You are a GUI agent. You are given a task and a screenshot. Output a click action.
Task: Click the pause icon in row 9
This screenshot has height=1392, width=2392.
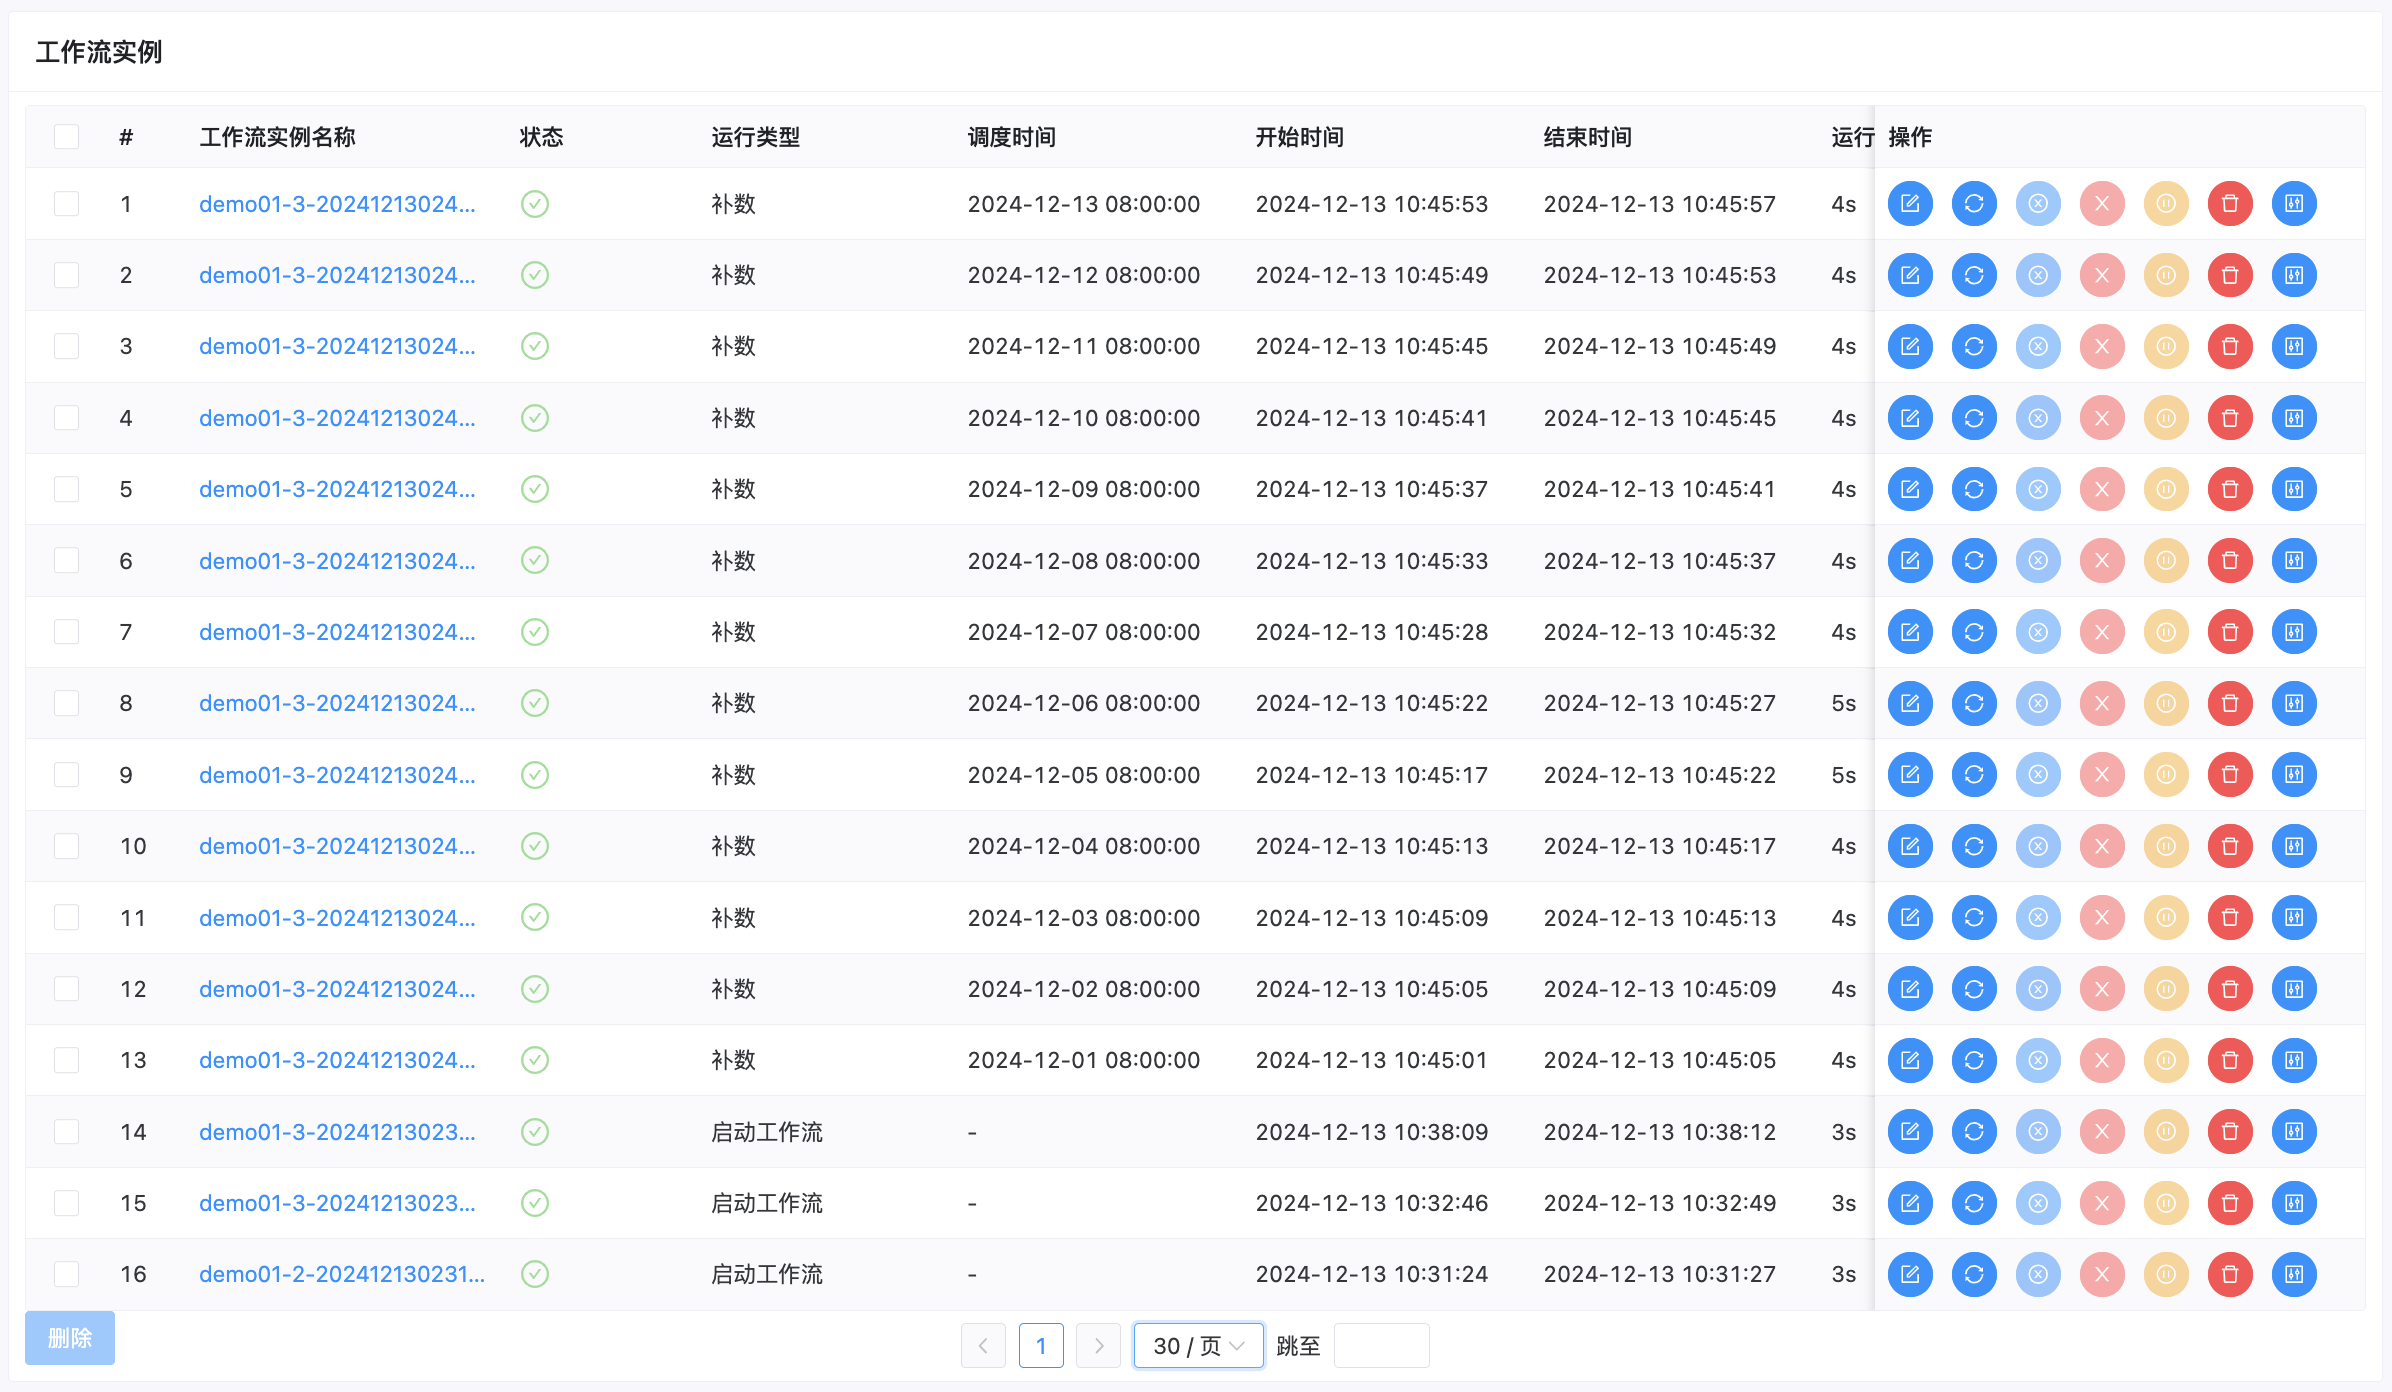2165,775
